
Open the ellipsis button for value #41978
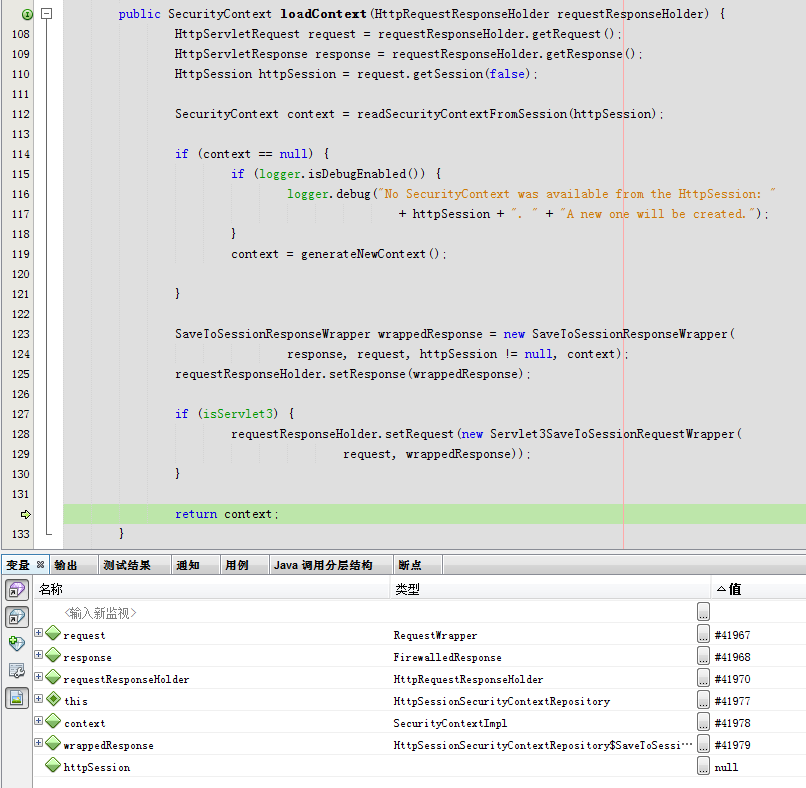[x=703, y=722]
